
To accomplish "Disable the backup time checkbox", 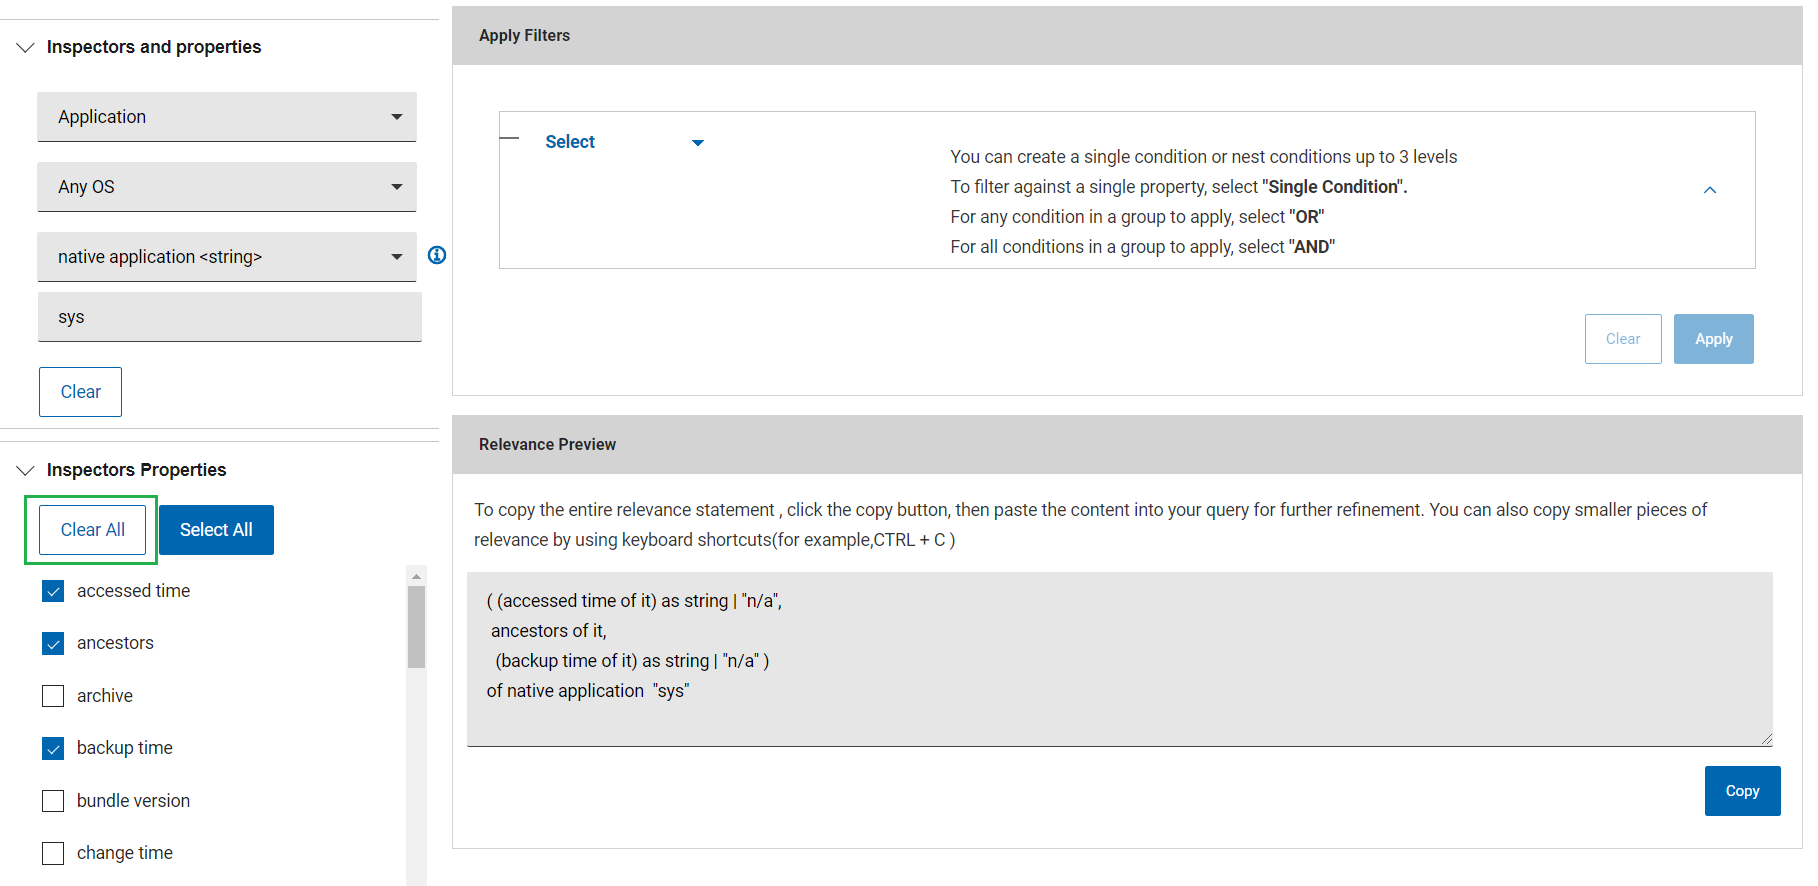I will (x=53, y=748).
